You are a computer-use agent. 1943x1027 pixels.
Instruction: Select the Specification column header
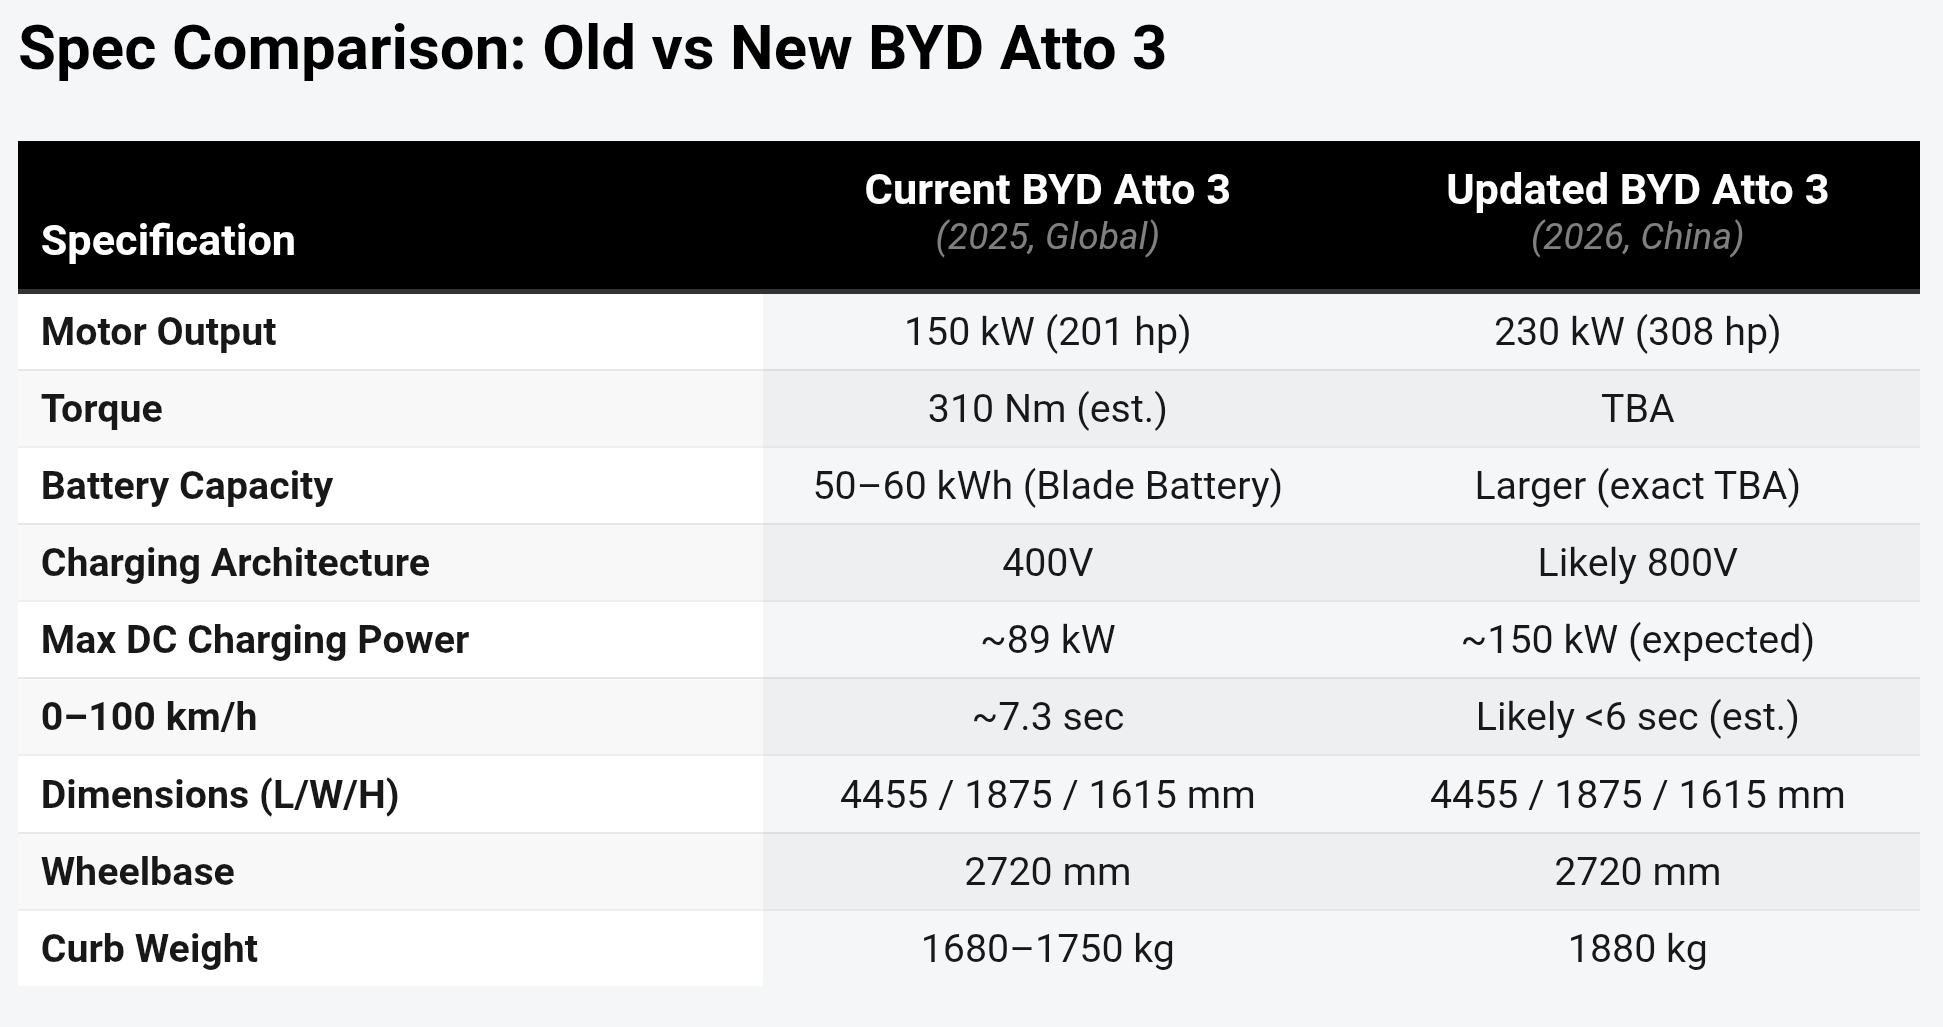tap(168, 241)
